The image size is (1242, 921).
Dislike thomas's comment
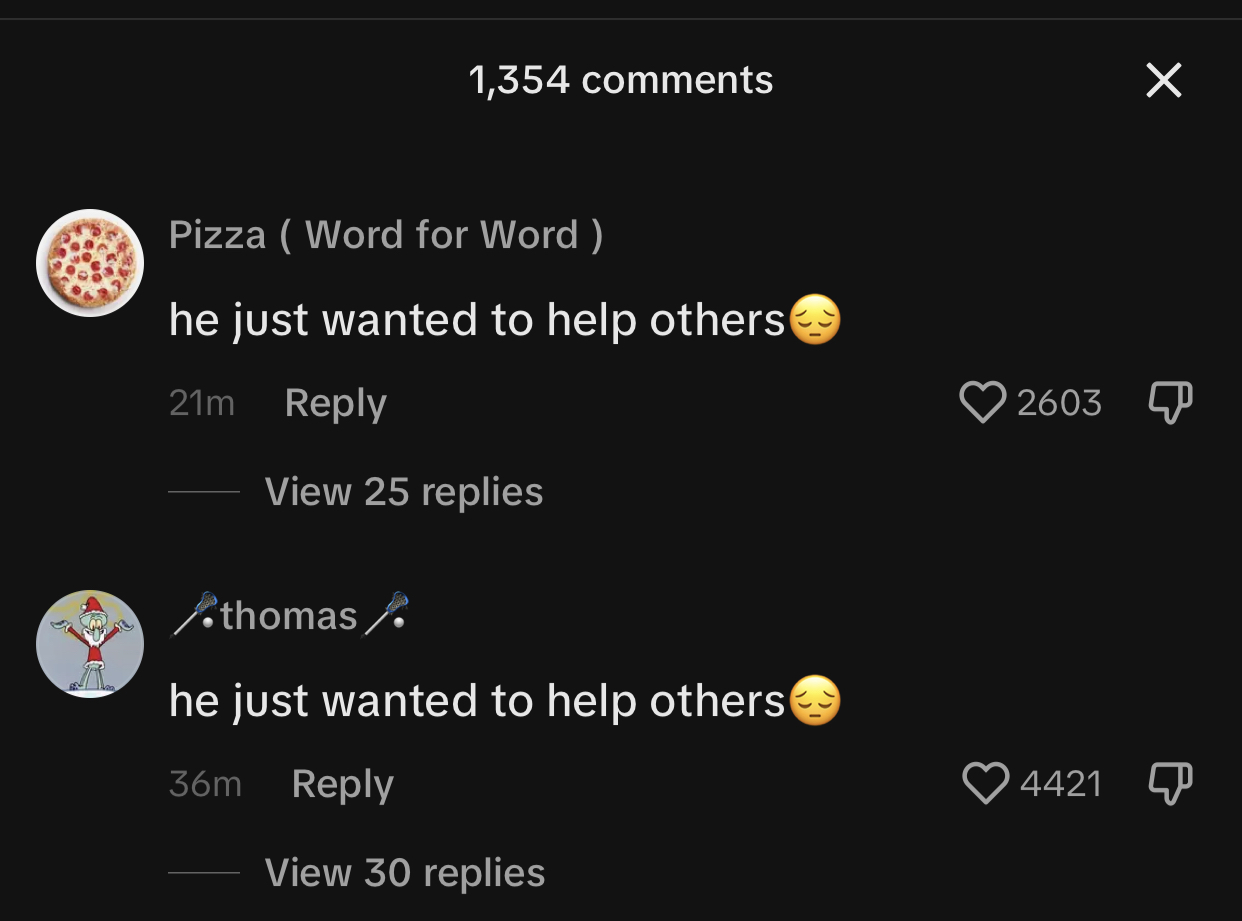(1169, 783)
